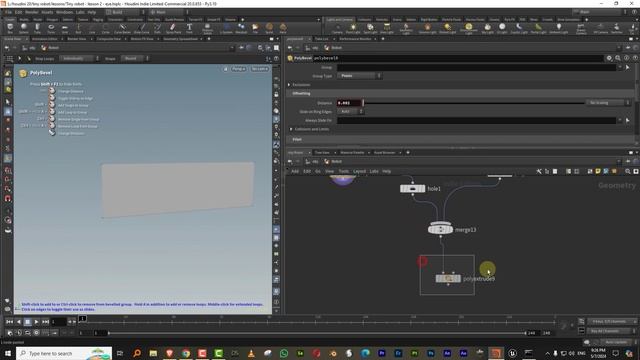Add a Point Light from the shelf
Viewport: 640px width, 360px height.
pyautogui.click(x=353, y=28)
